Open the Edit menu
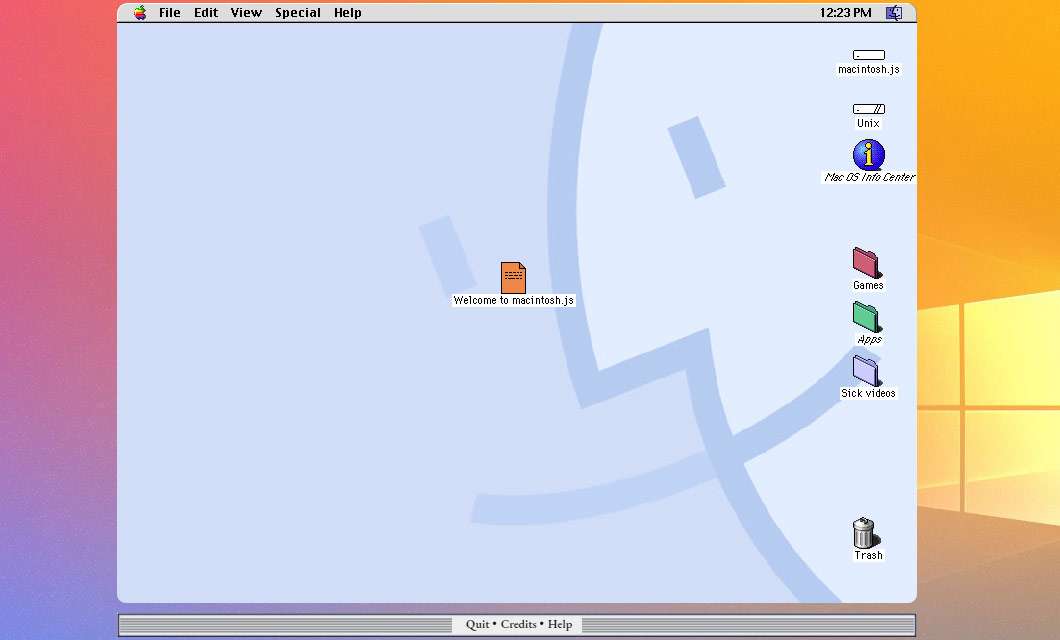Viewport: 1060px width, 640px height. (206, 13)
